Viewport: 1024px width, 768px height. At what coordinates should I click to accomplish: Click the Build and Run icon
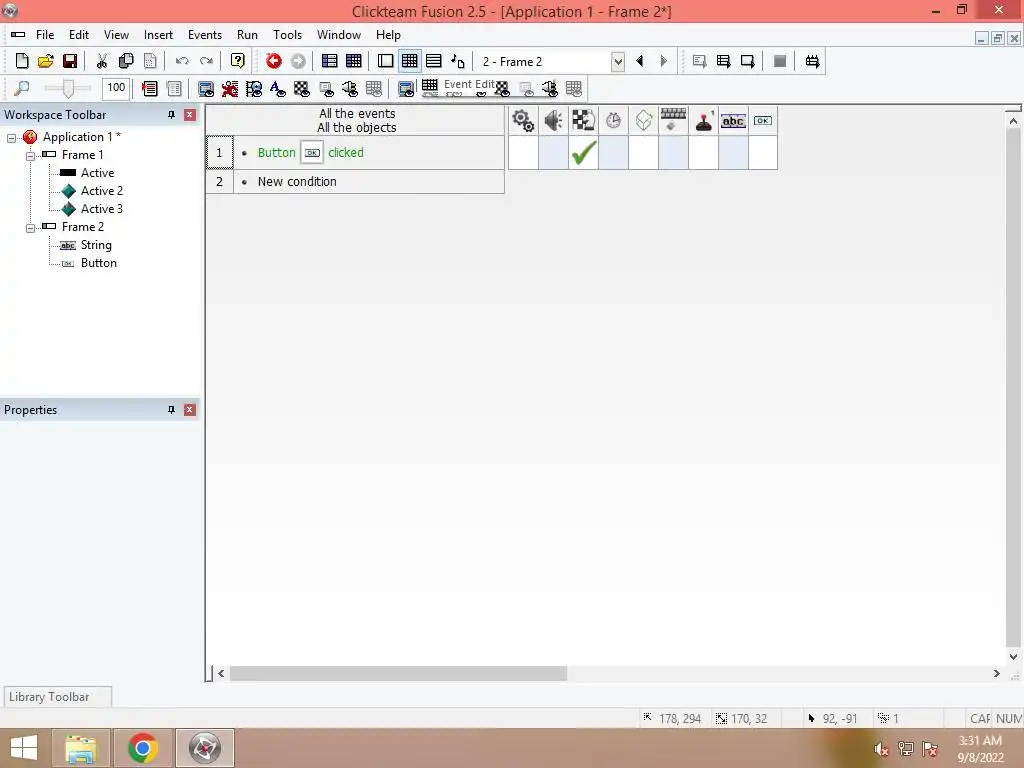(x=812, y=61)
